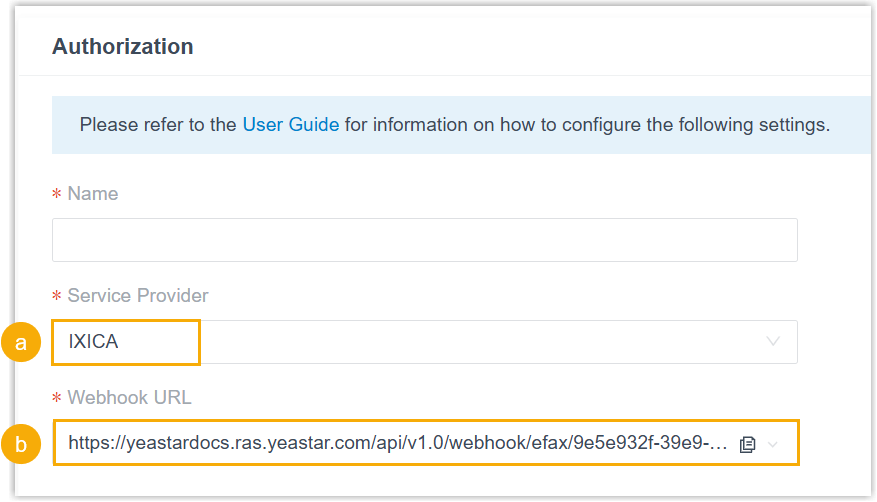Click the red asterisk beside Name

[x=57, y=194]
